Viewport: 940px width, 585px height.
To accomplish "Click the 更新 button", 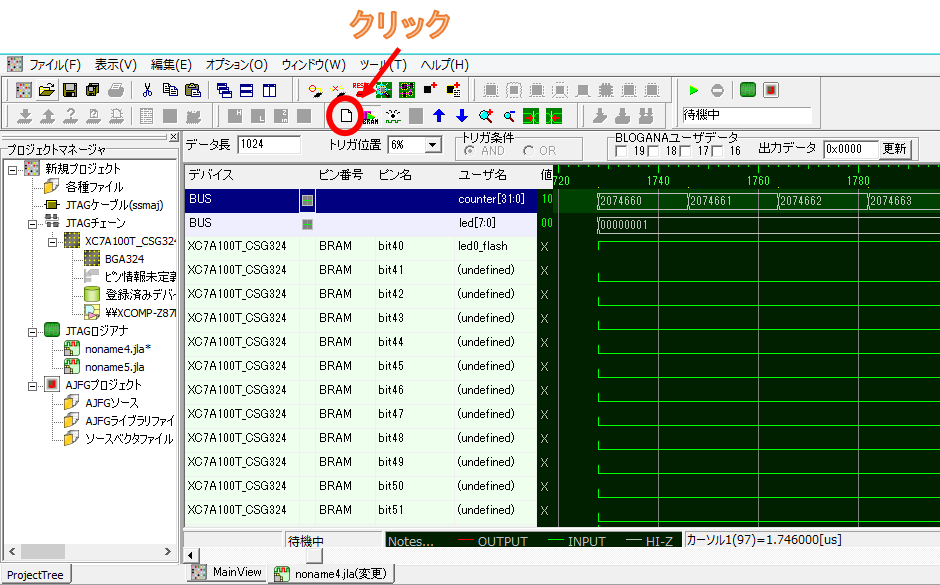I will [895, 149].
